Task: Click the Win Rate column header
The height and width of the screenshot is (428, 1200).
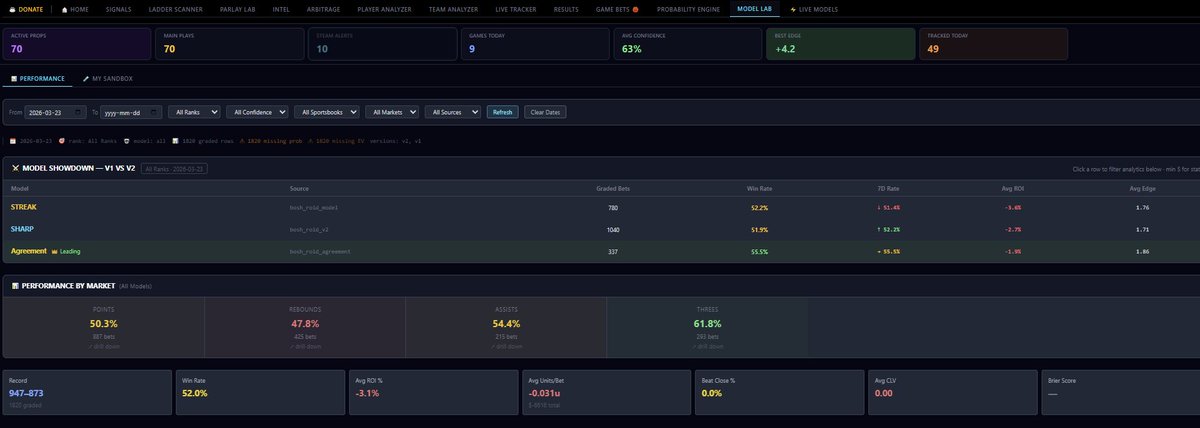Action: tap(760, 188)
